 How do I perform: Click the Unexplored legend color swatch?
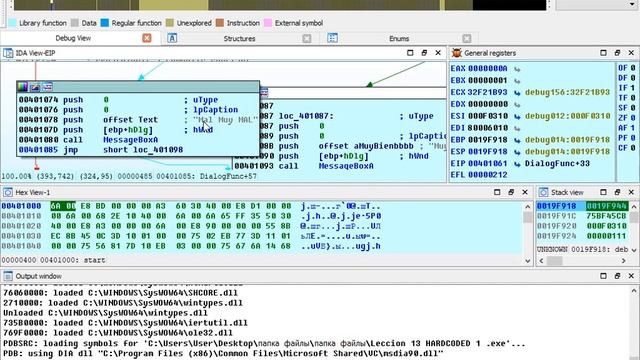pos(170,23)
